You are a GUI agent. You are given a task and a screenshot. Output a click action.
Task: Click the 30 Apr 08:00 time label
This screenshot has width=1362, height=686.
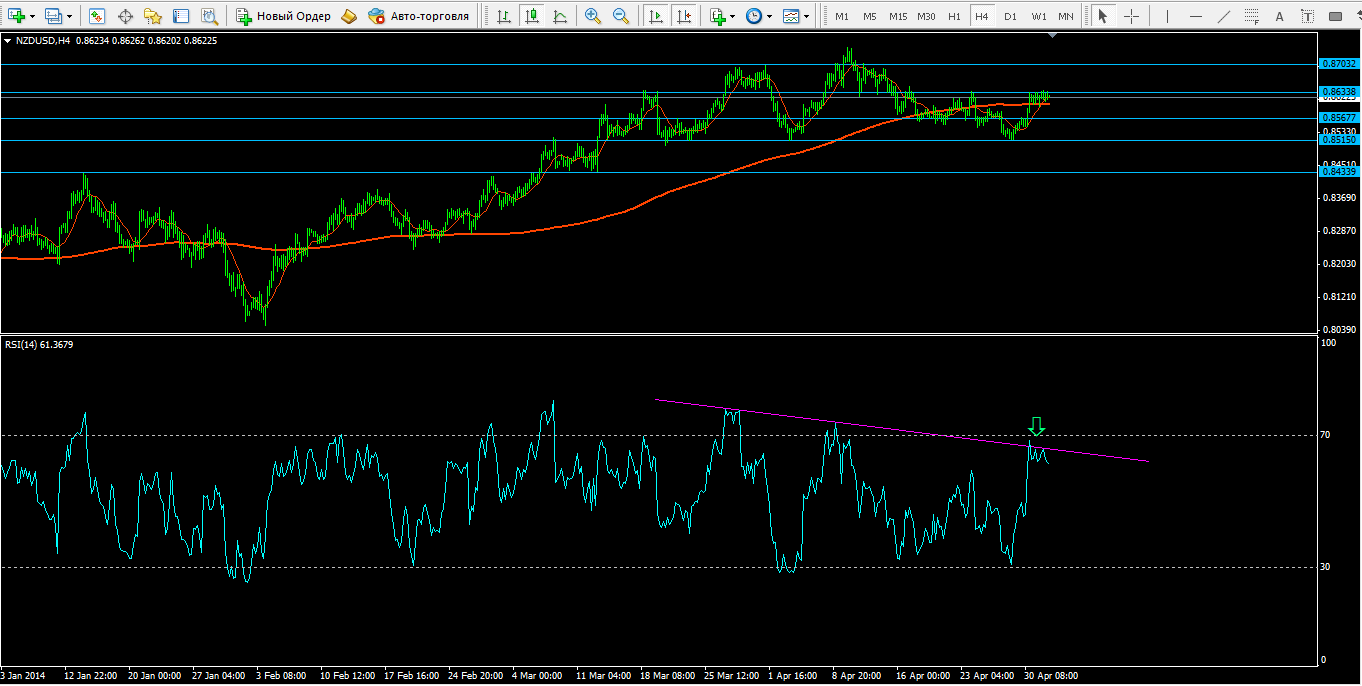tap(1051, 676)
